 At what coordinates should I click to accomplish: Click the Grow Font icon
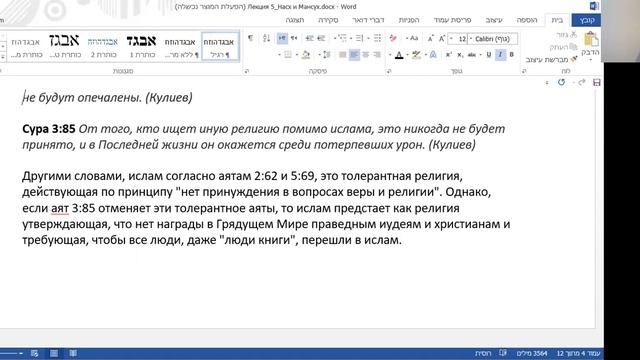coord(442,39)
